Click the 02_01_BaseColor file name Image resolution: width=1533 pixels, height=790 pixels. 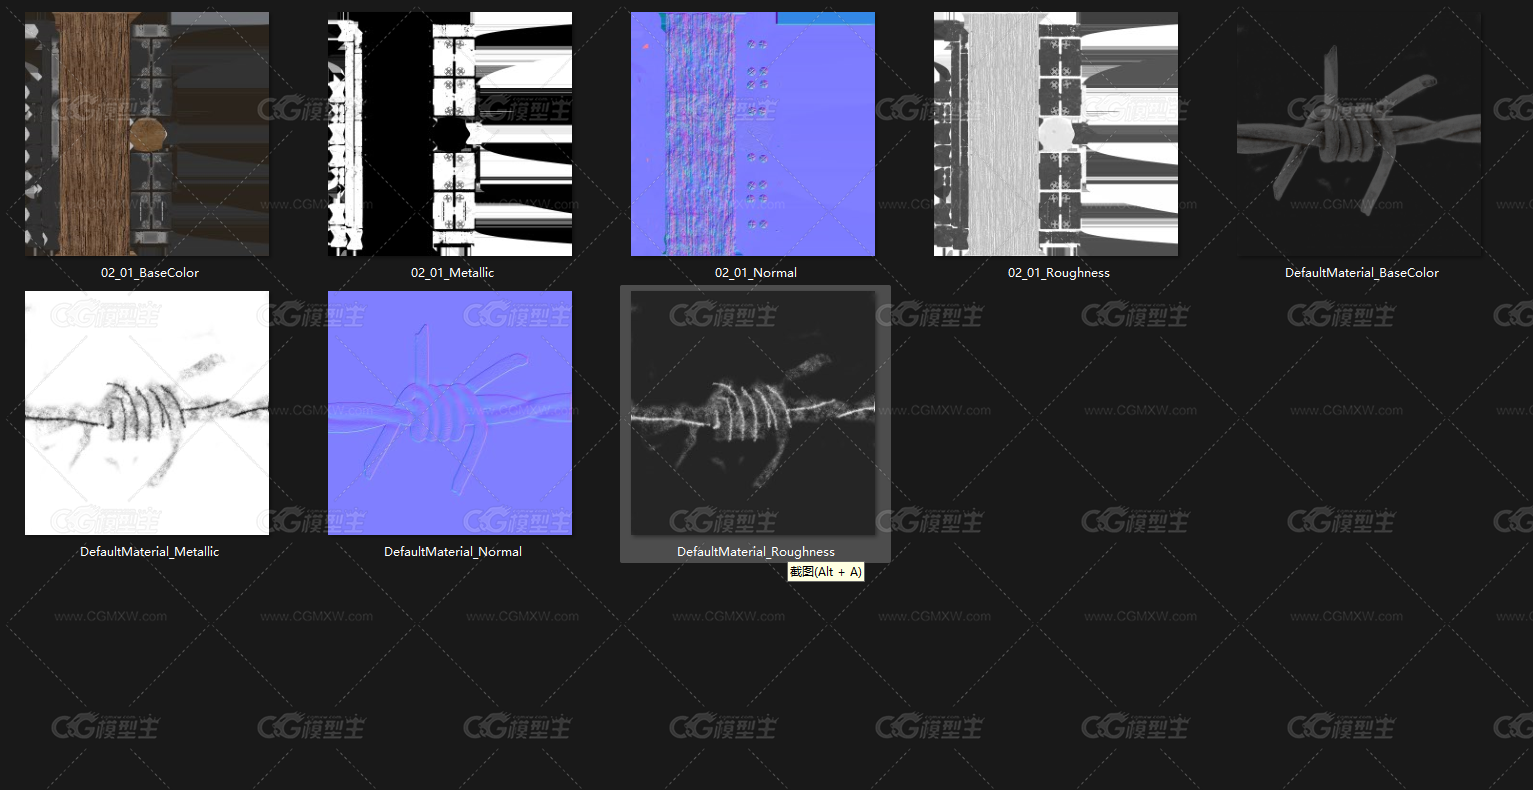(x=150, y=273)
